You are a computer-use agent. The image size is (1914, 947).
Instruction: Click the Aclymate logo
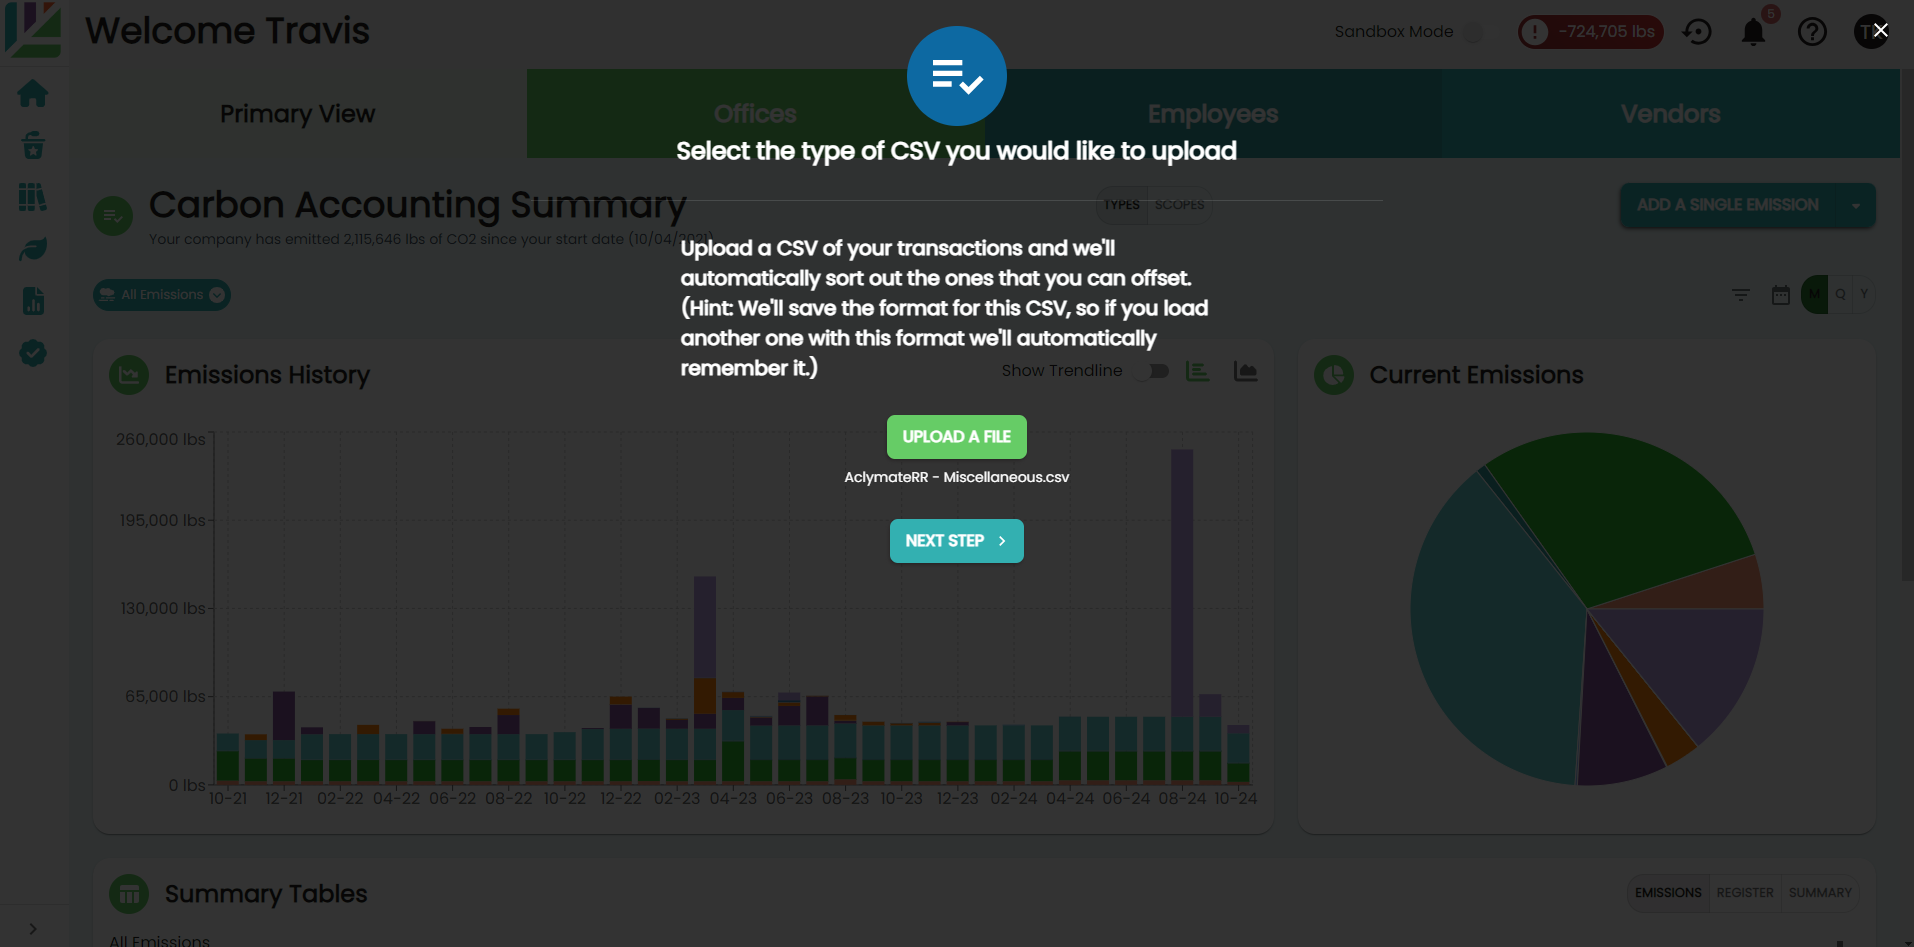33,28
